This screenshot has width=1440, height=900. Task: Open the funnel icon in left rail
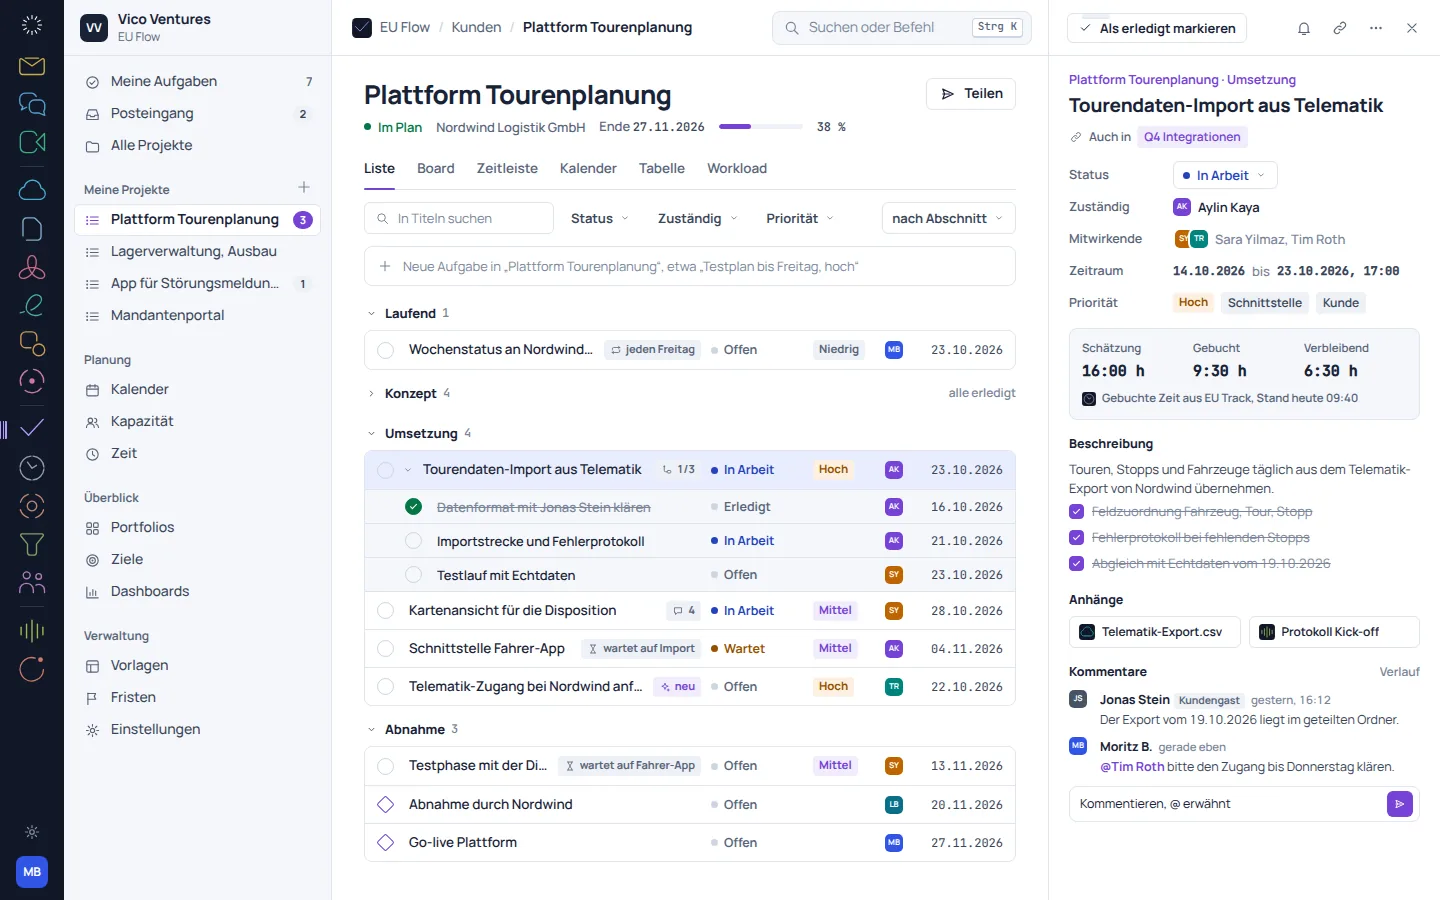(32, 544)
